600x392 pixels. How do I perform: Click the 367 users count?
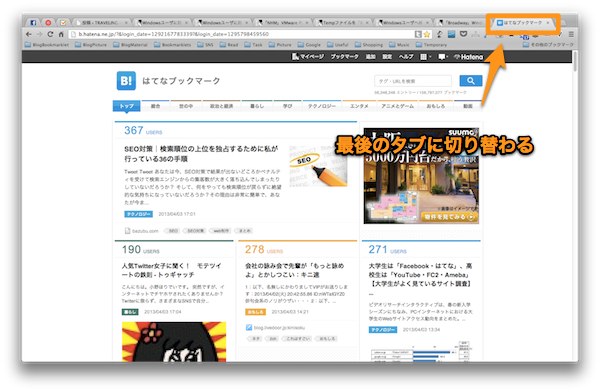(x=143, y=131)
